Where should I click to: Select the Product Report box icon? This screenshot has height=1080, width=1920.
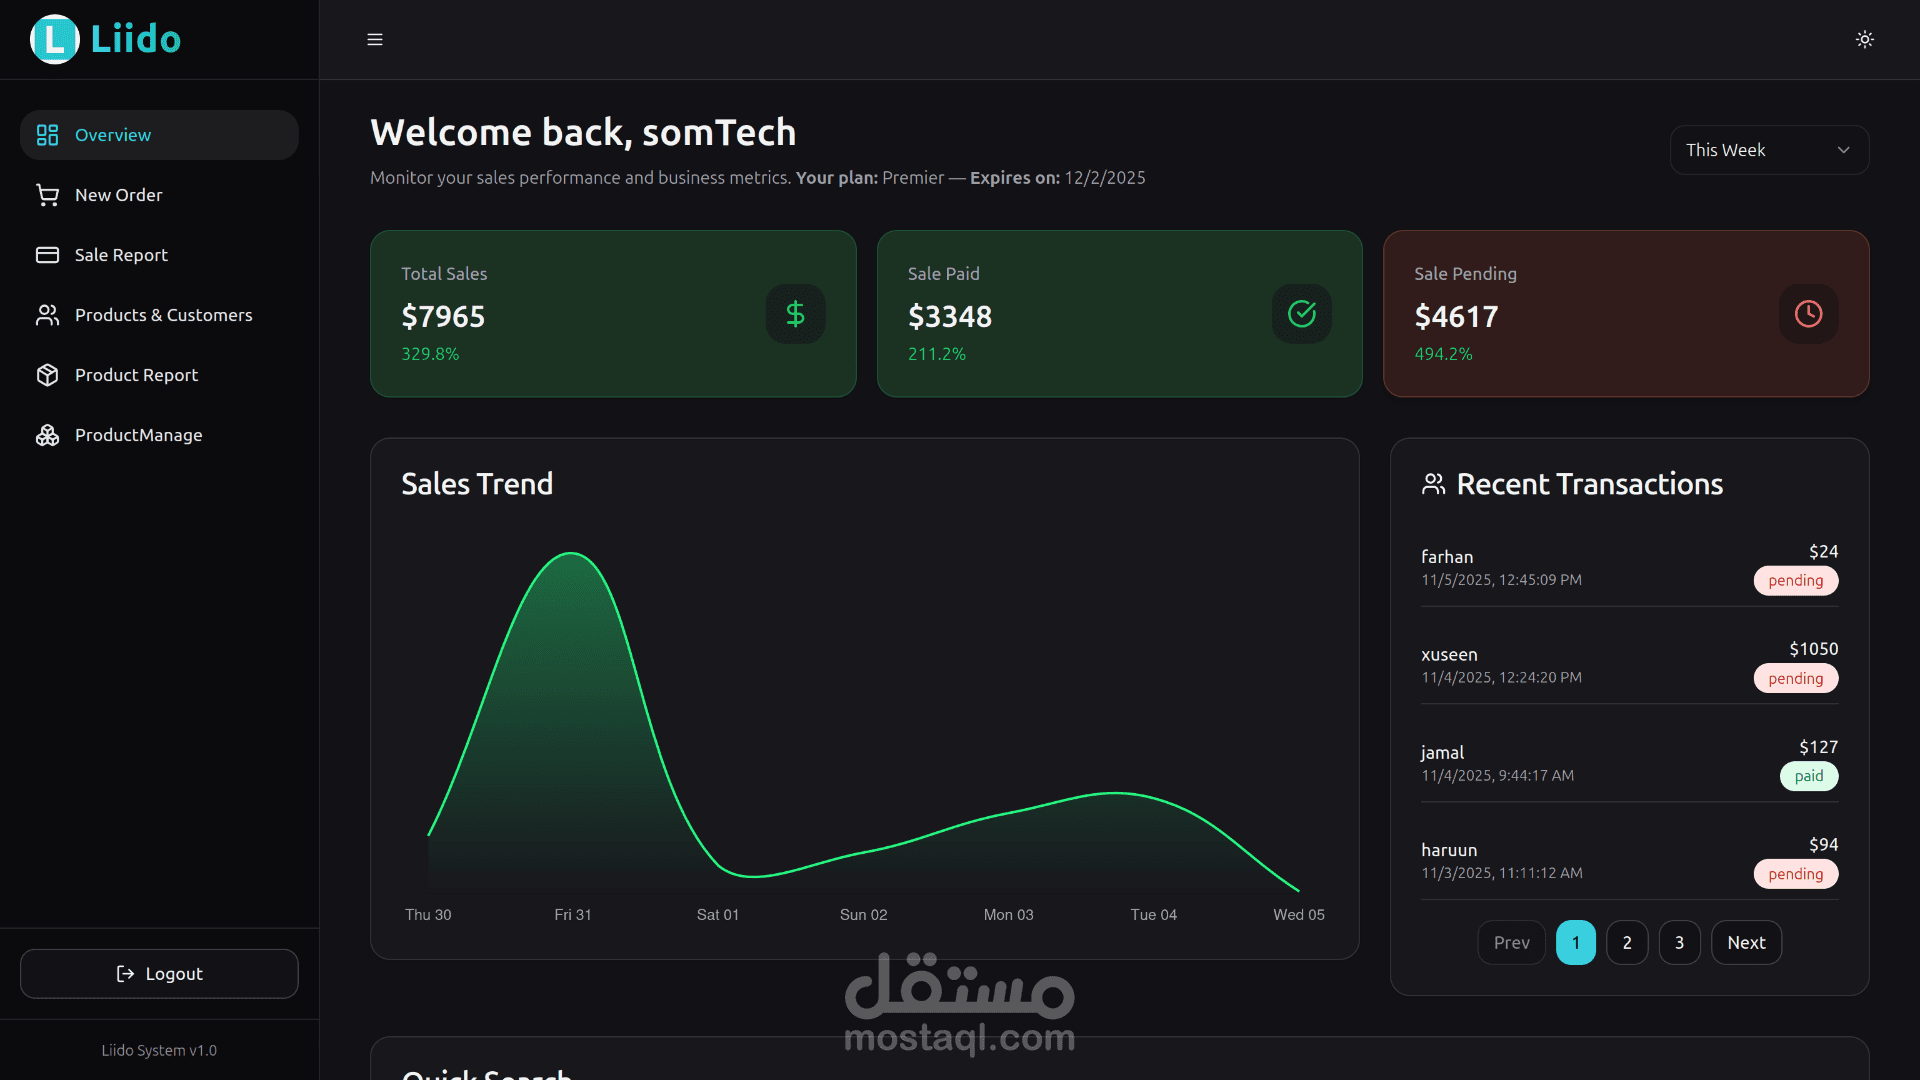pyautogui.click(x=47, y=375)
